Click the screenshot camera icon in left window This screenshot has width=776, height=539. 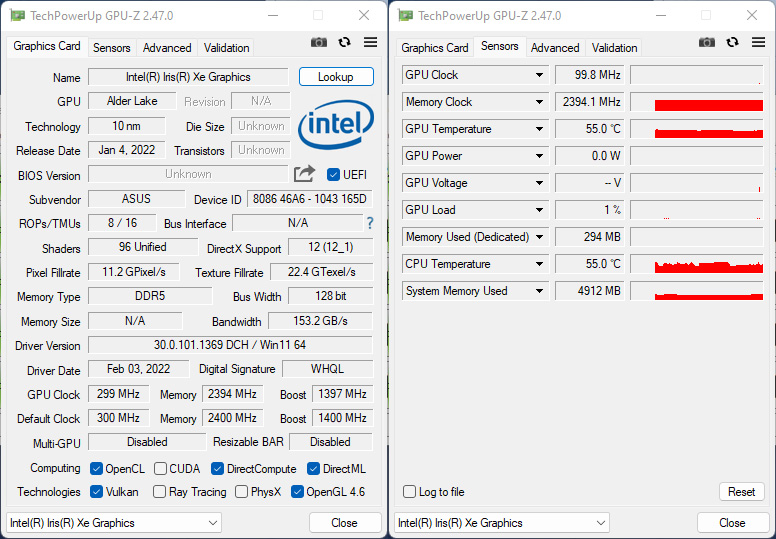point(319,42)
